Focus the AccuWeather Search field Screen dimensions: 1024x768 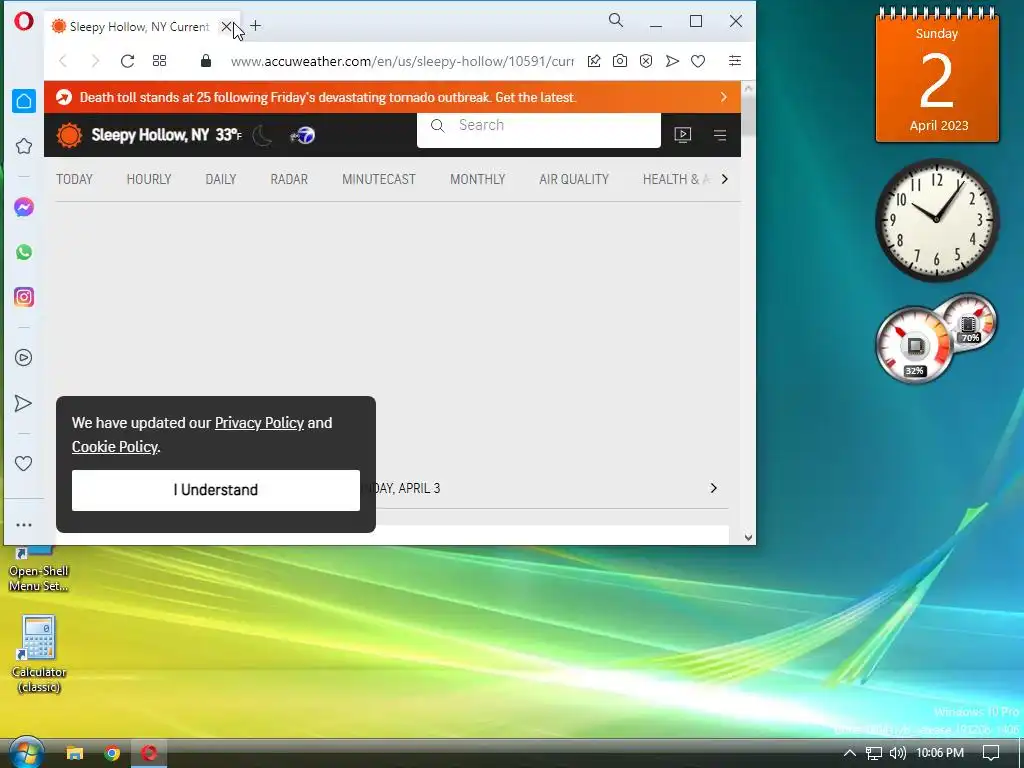click(x=539, y=126)
